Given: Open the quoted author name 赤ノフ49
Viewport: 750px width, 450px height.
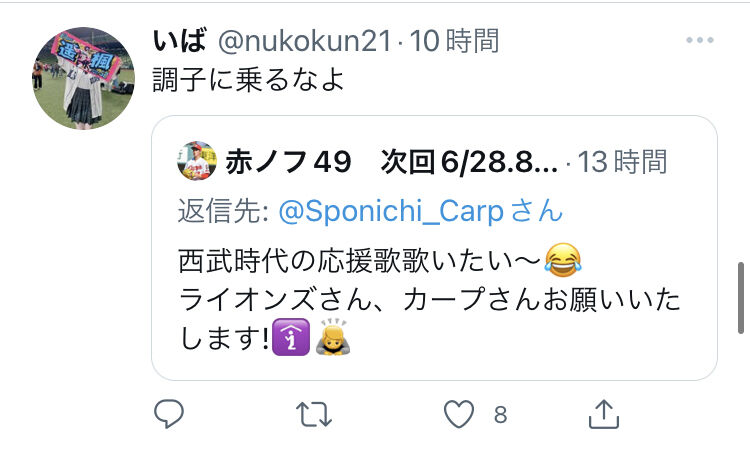Looking at the screenshot, I should (288, 162).
